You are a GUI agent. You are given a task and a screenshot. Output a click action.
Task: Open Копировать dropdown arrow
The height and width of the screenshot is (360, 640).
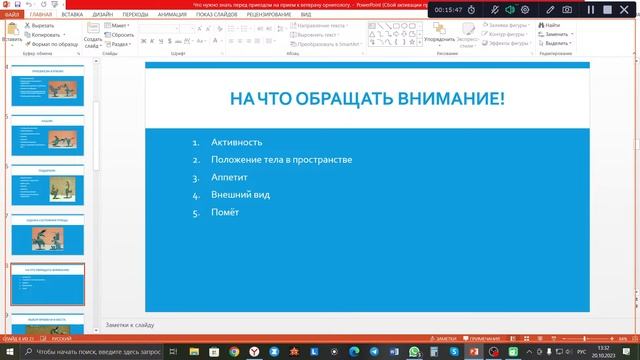tap(64, 35)
